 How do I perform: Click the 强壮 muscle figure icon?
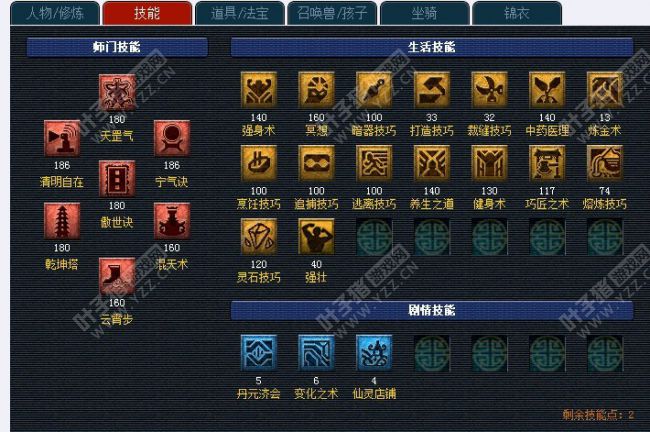pos(316,237)
